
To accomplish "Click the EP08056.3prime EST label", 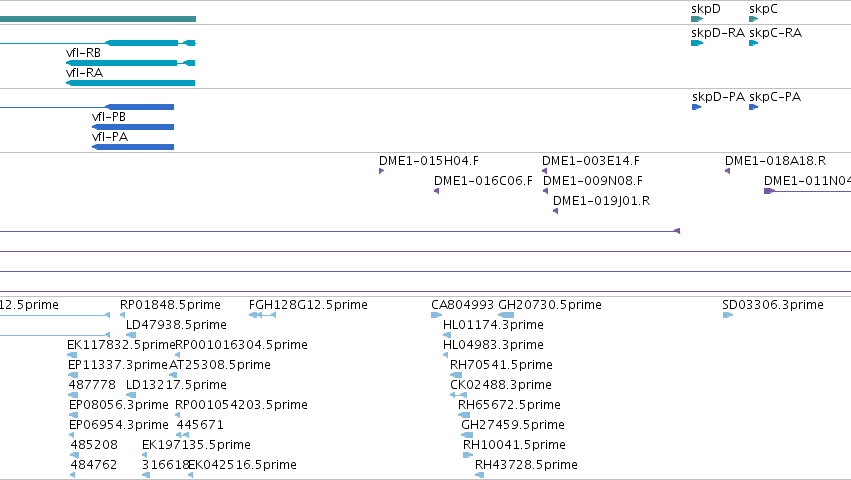I will coord(119,405).
